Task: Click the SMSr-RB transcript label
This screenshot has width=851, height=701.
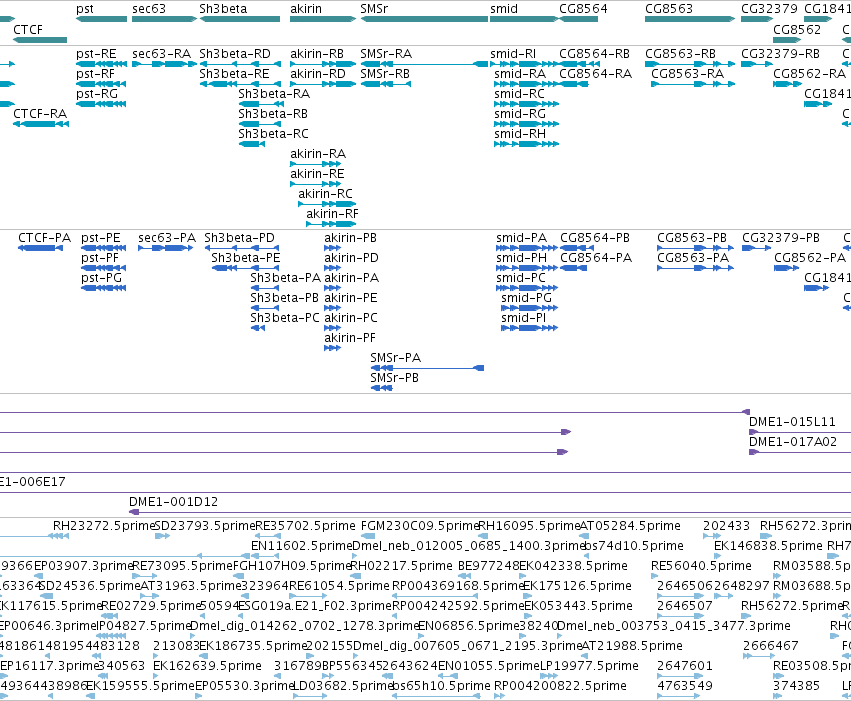Action: [x=385, y=74]
